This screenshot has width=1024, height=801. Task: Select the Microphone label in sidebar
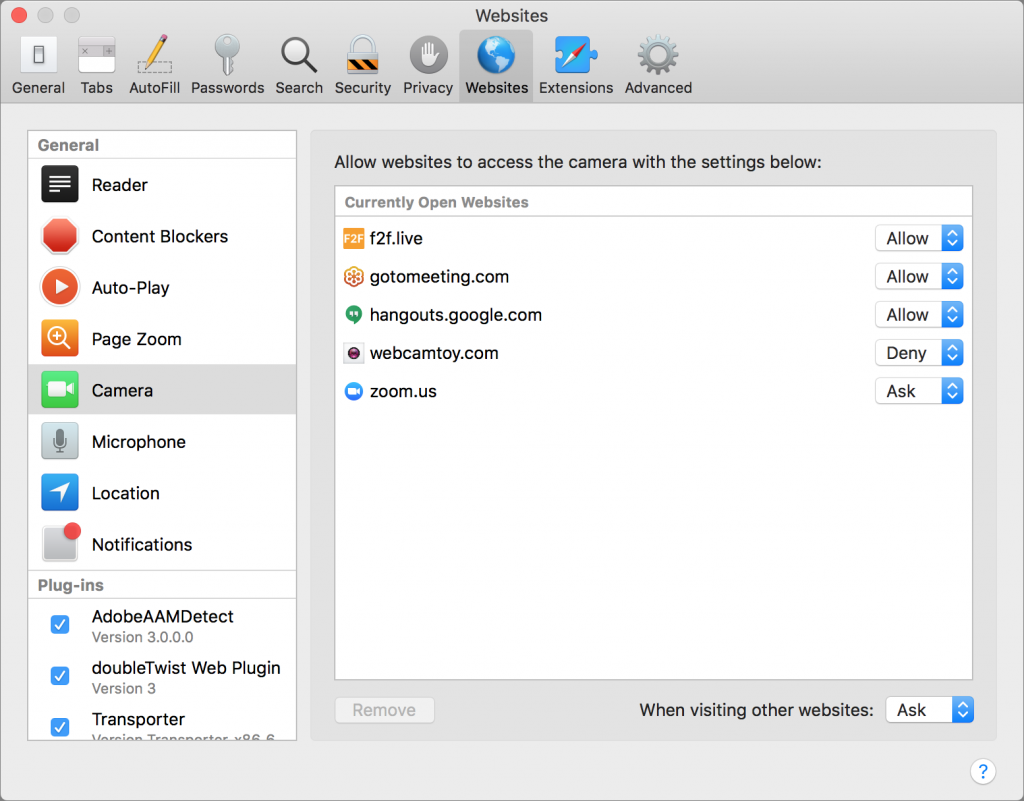(x=138, y=442)
